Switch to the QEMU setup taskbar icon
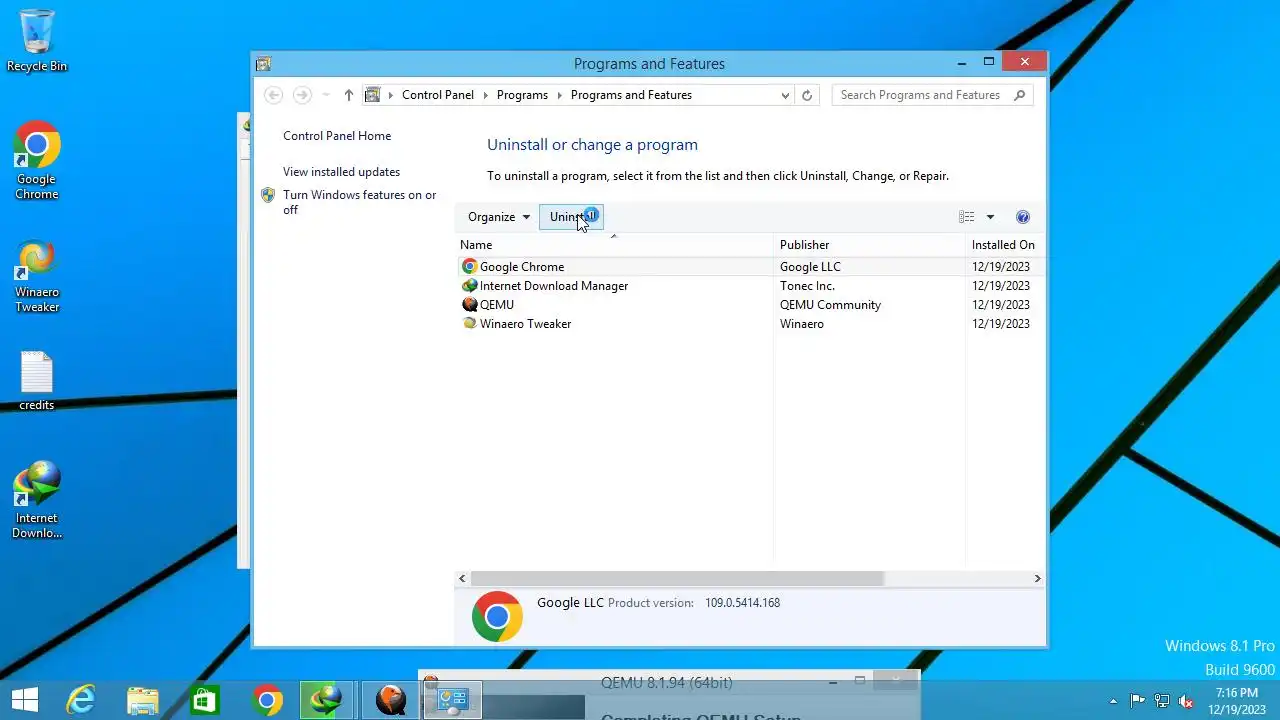The image size is (1280, 720). [391, 700]
